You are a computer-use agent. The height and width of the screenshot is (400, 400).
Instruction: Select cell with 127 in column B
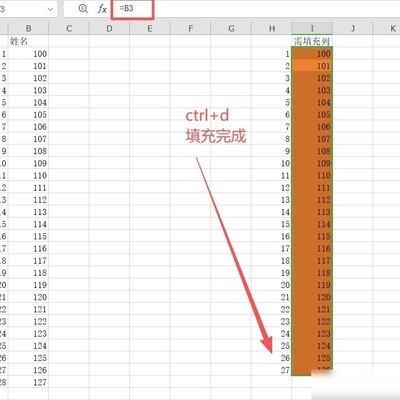coord(28,382)
